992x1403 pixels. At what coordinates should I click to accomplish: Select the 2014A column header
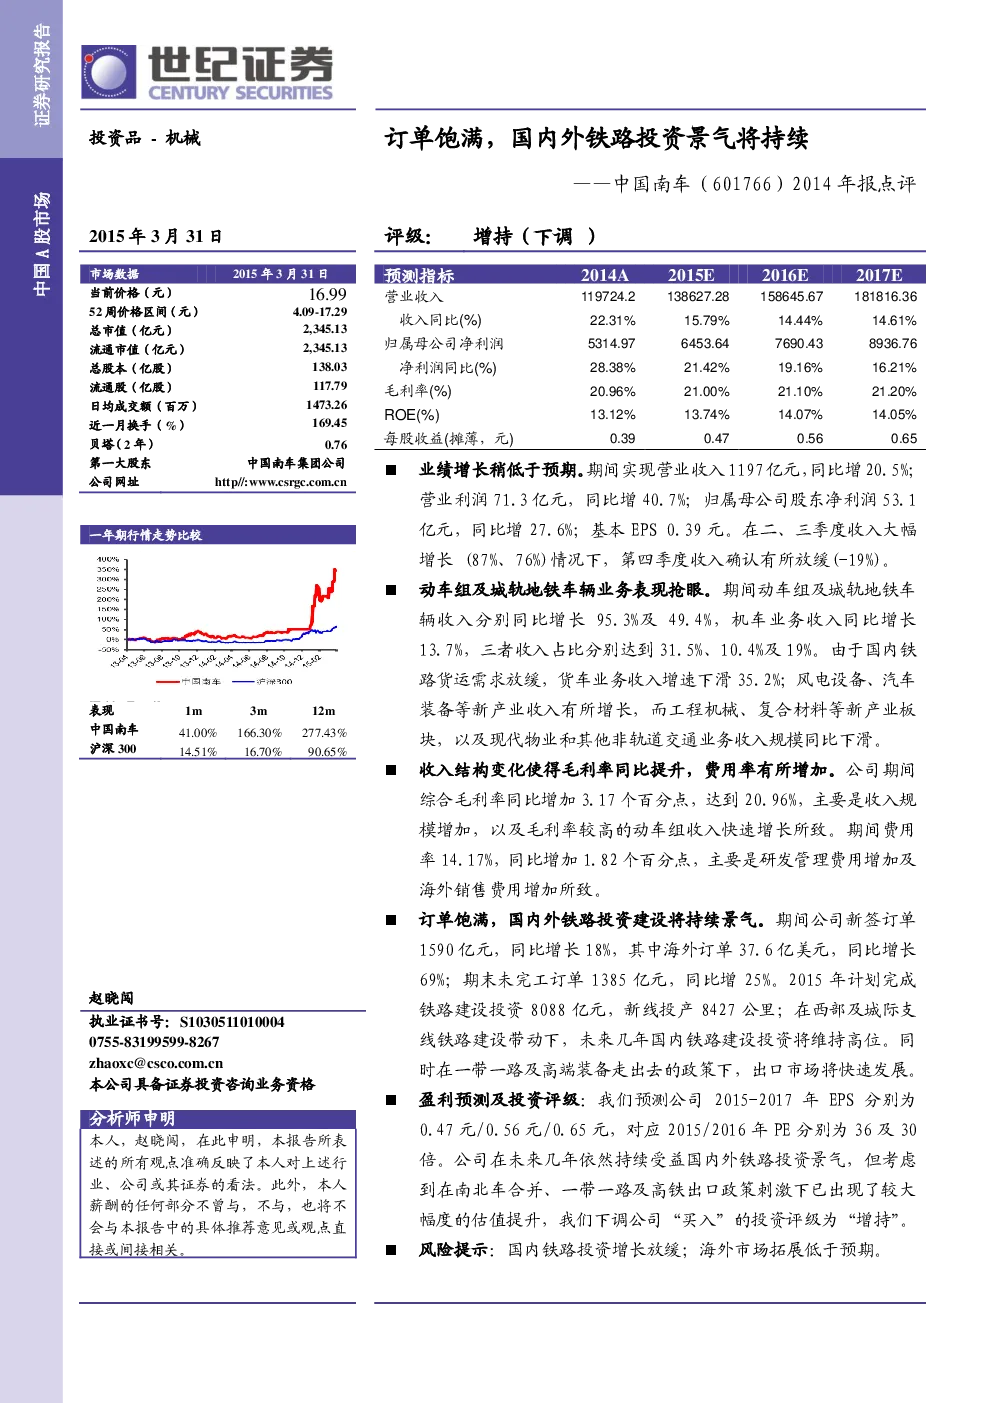pos(605,275)
